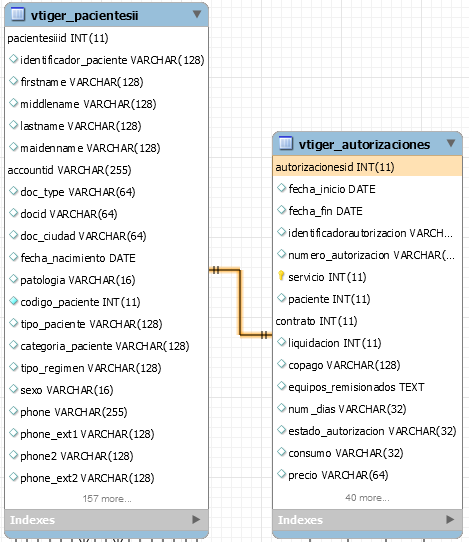Click the diamond icon beside fecha_inicio

(x=282, y=188)
